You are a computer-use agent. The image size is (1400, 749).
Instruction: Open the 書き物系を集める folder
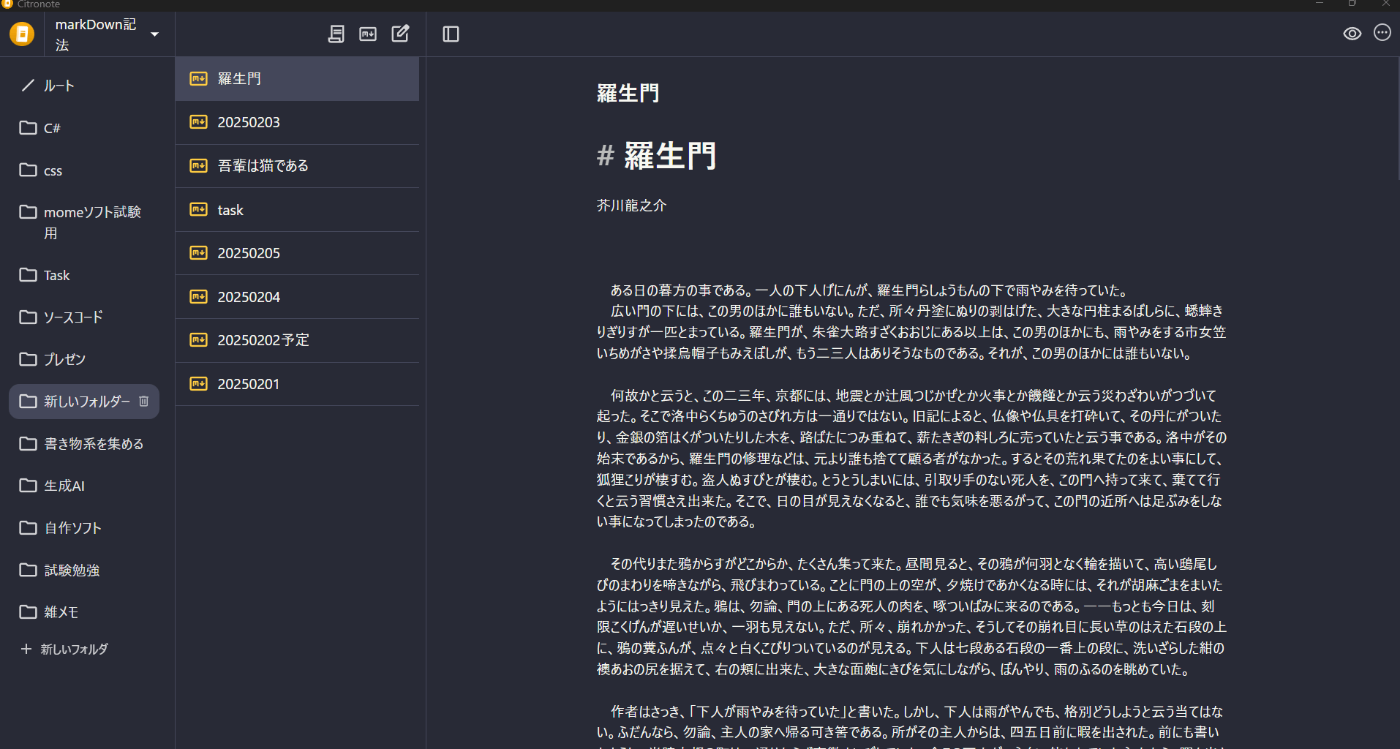pyautogui.click(x=84, y=443)
